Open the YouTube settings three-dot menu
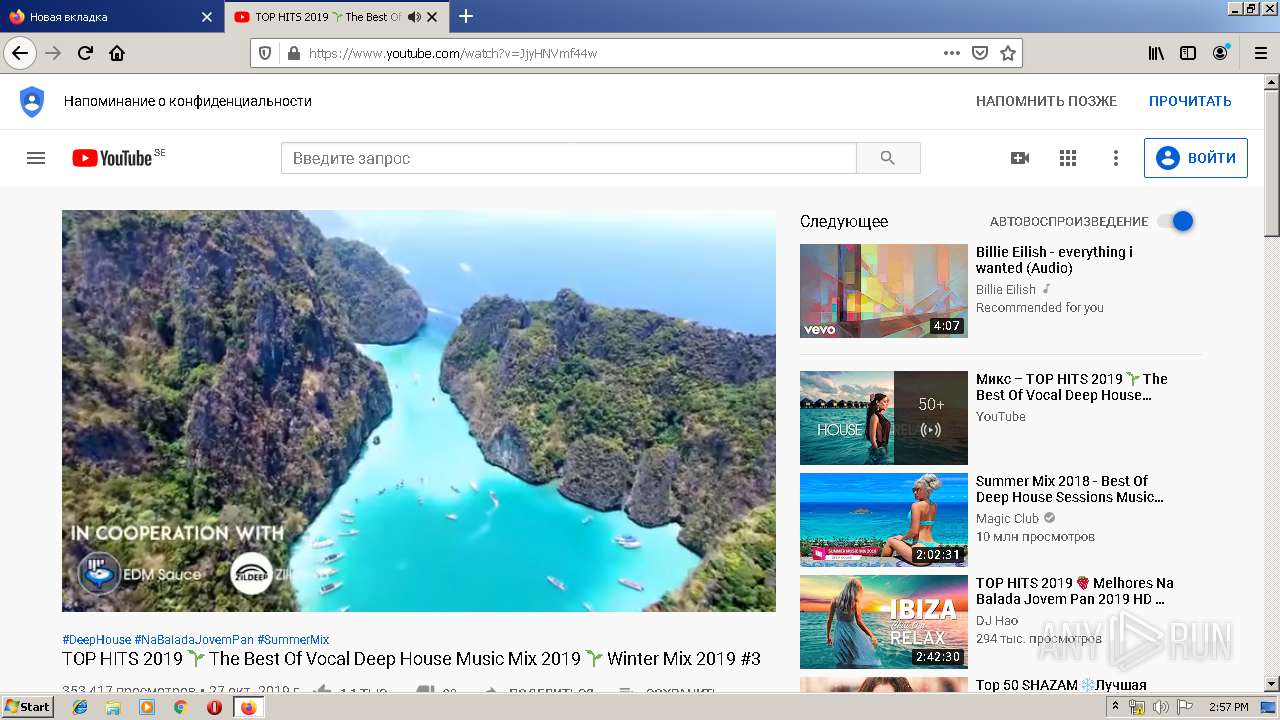The image size is (1280, 720). [x=1116, y=158]
